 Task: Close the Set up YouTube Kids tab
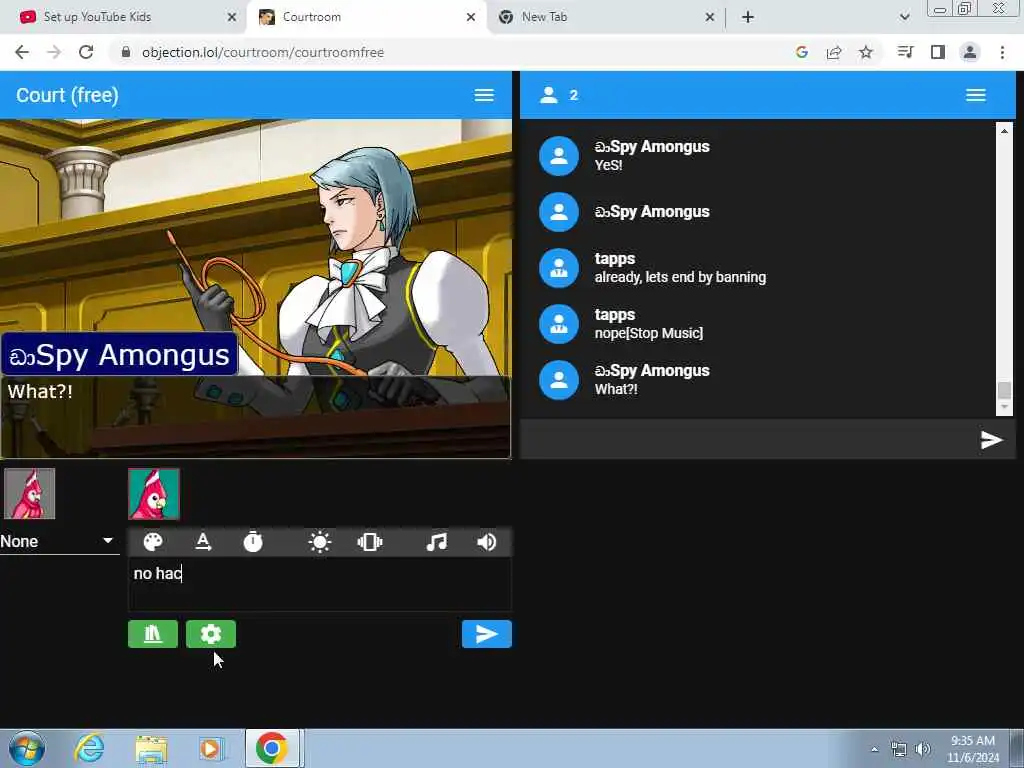(232, 18)
